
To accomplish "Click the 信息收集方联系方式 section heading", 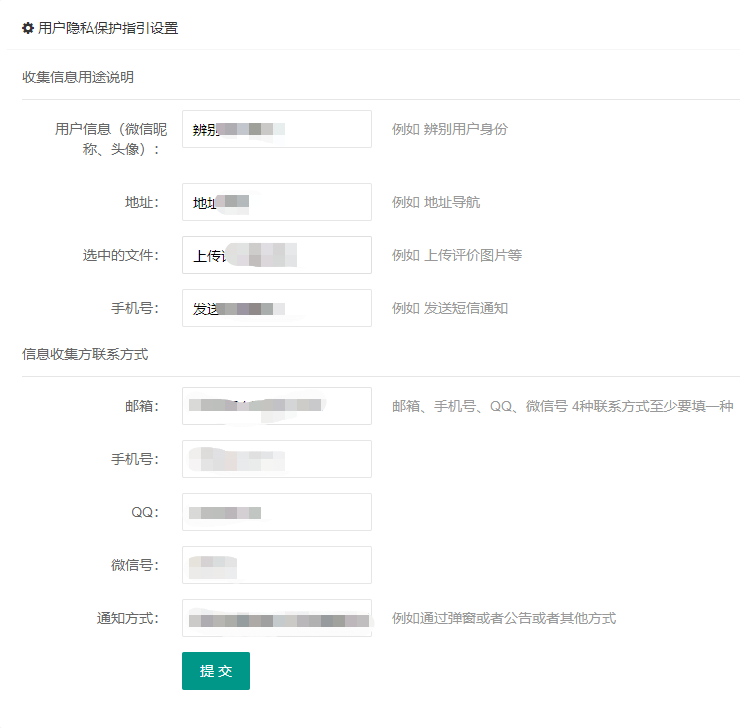I will tap(85, 354).
